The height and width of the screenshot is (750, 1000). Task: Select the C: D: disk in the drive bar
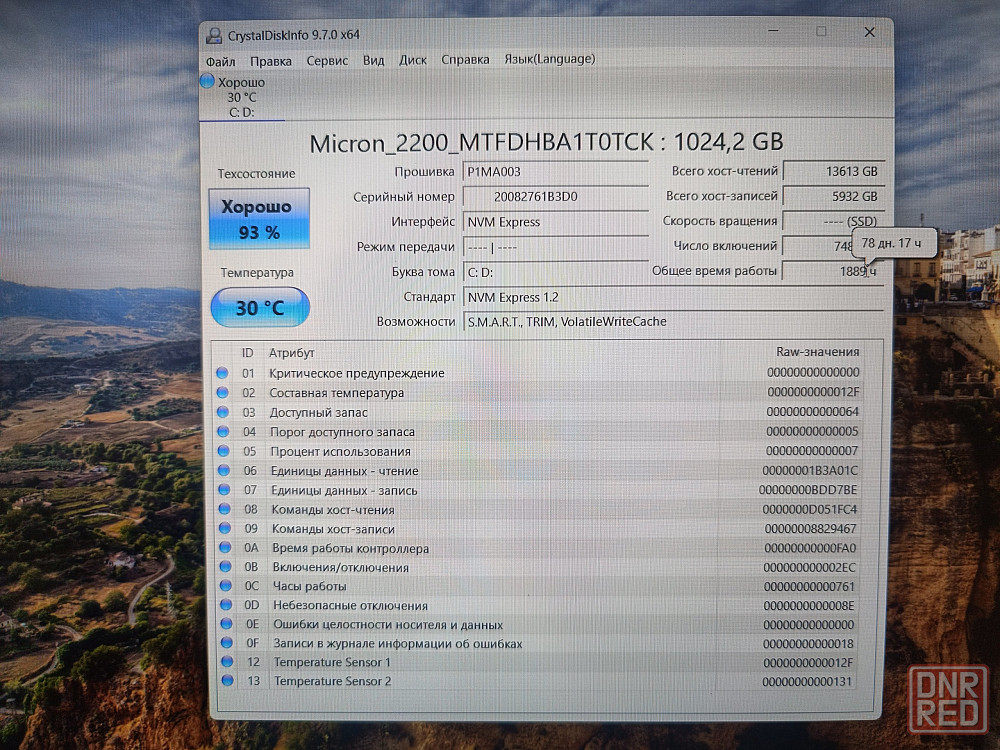click(x=242, y=112)
